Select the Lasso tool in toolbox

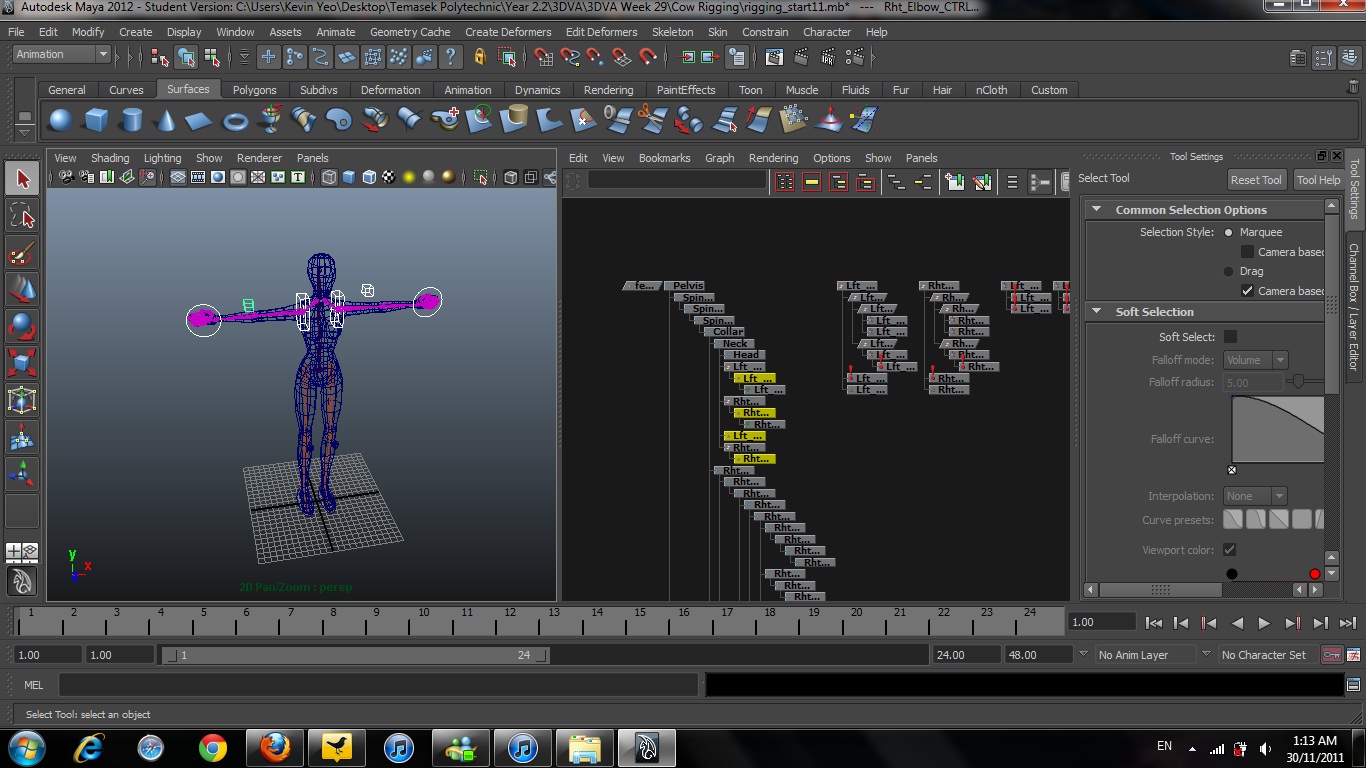22,215
